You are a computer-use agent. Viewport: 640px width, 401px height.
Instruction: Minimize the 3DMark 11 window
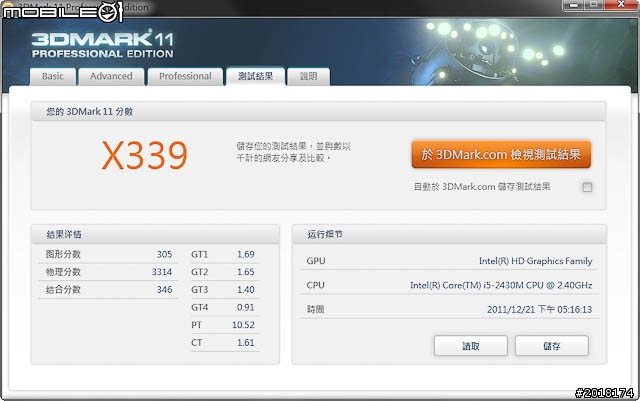click(574, 5)
